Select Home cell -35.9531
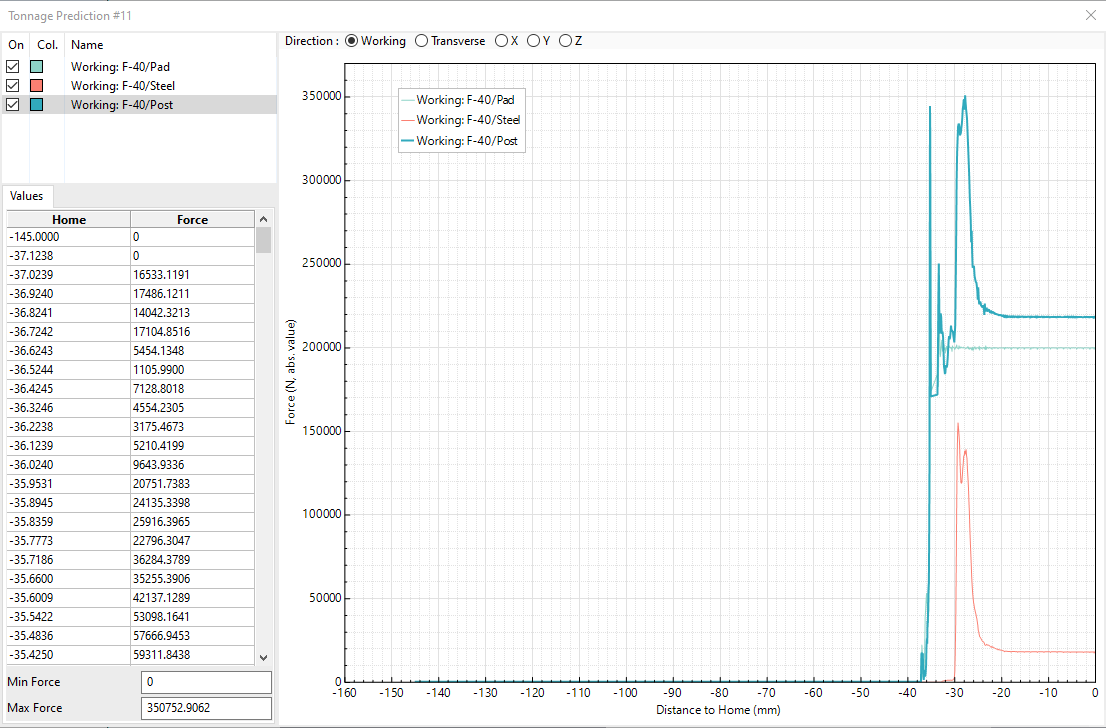Image resolution: width=1106 pixels, height=728 pixels. (x=69, y=485)
